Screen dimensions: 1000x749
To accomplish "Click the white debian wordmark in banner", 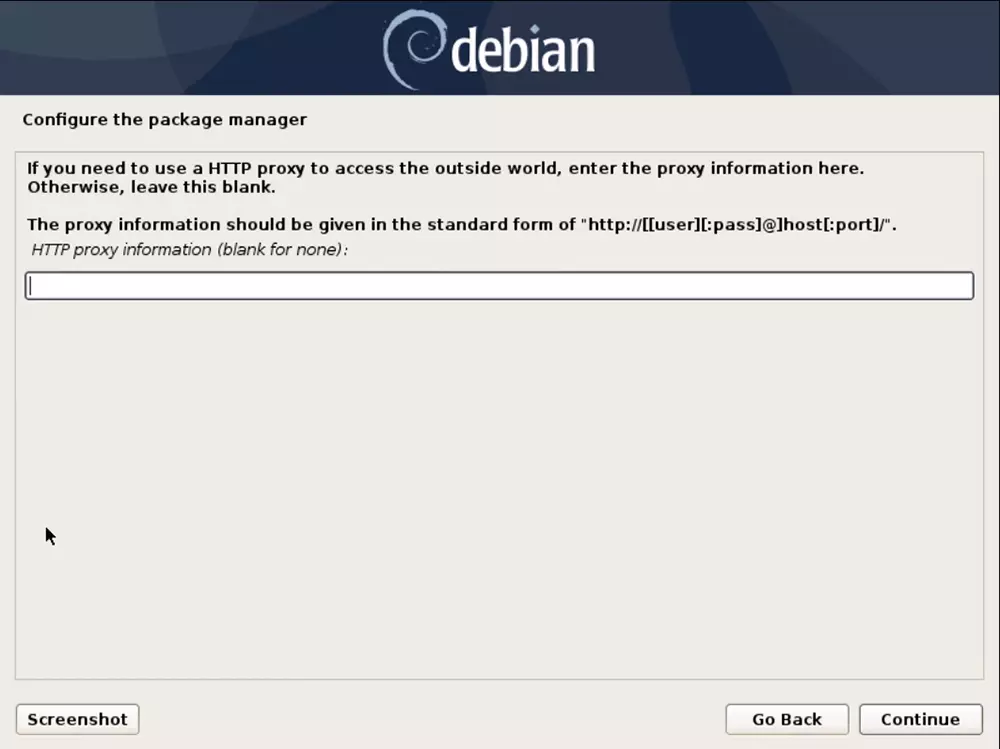I will click(x=523, y=50).
